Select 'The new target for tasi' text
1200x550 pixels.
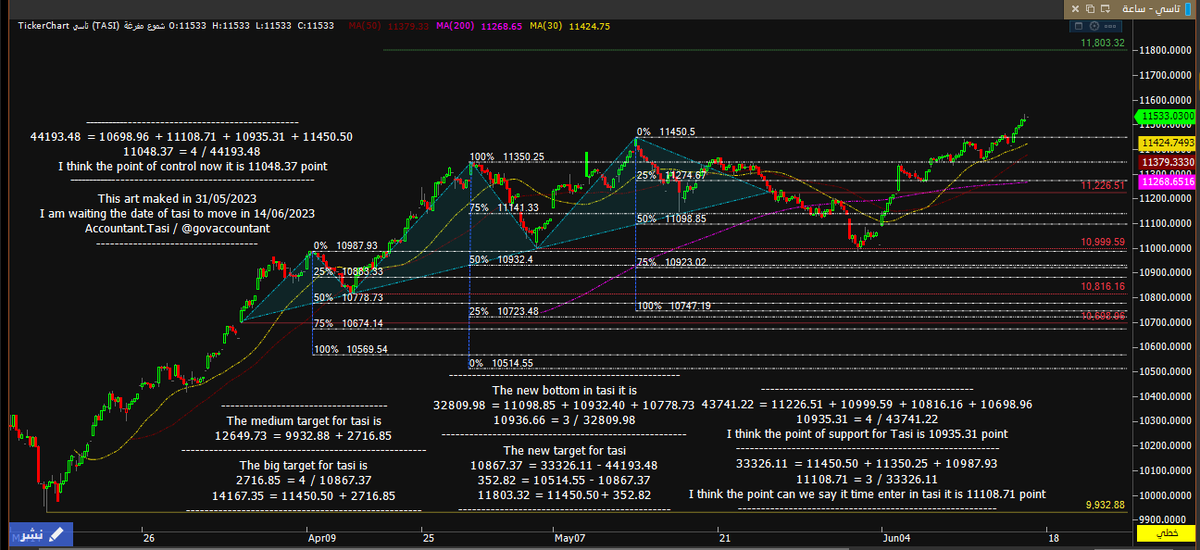coord(564,450)
